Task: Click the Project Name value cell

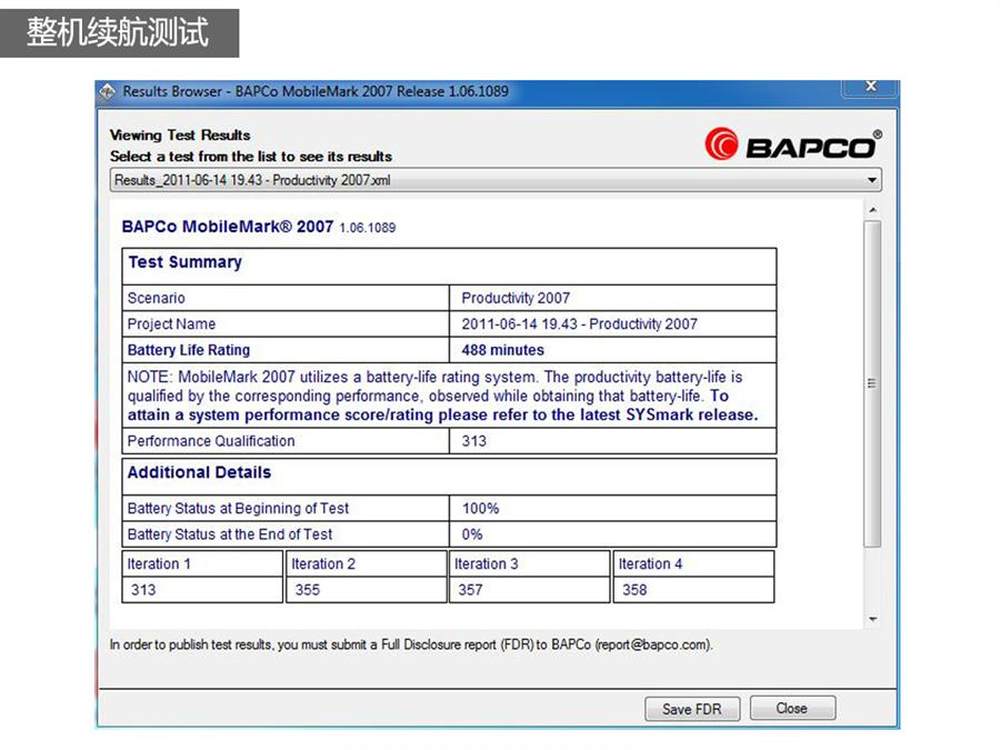Action: (x=613, y=324)
